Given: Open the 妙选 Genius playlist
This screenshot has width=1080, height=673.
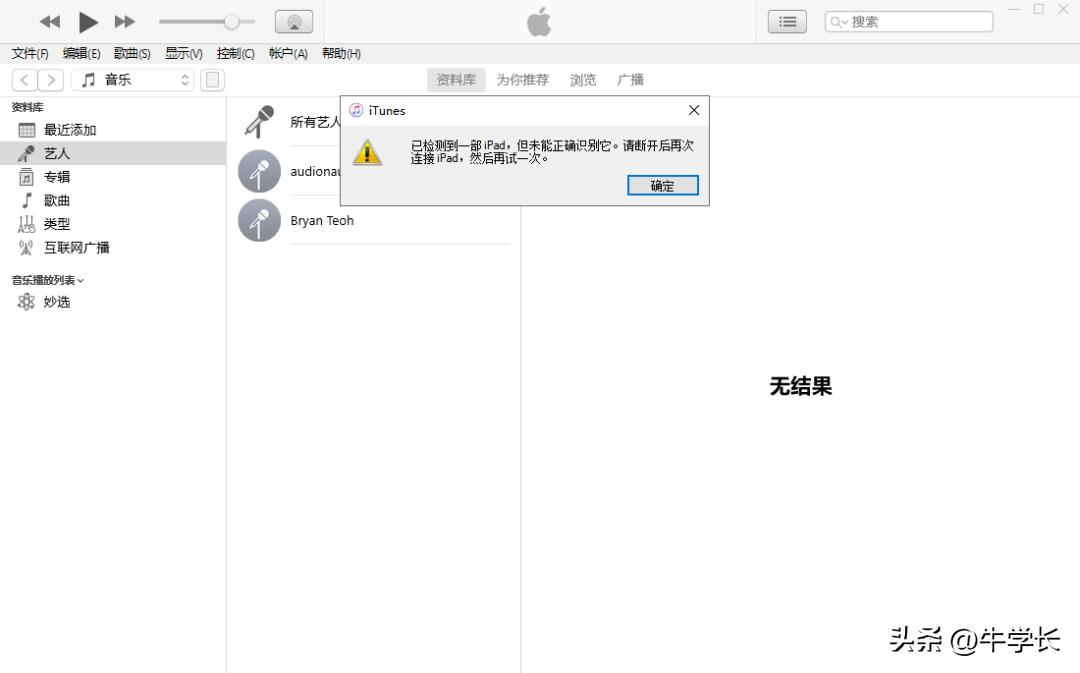Looking at the screenshot, I should pos(54,301).
